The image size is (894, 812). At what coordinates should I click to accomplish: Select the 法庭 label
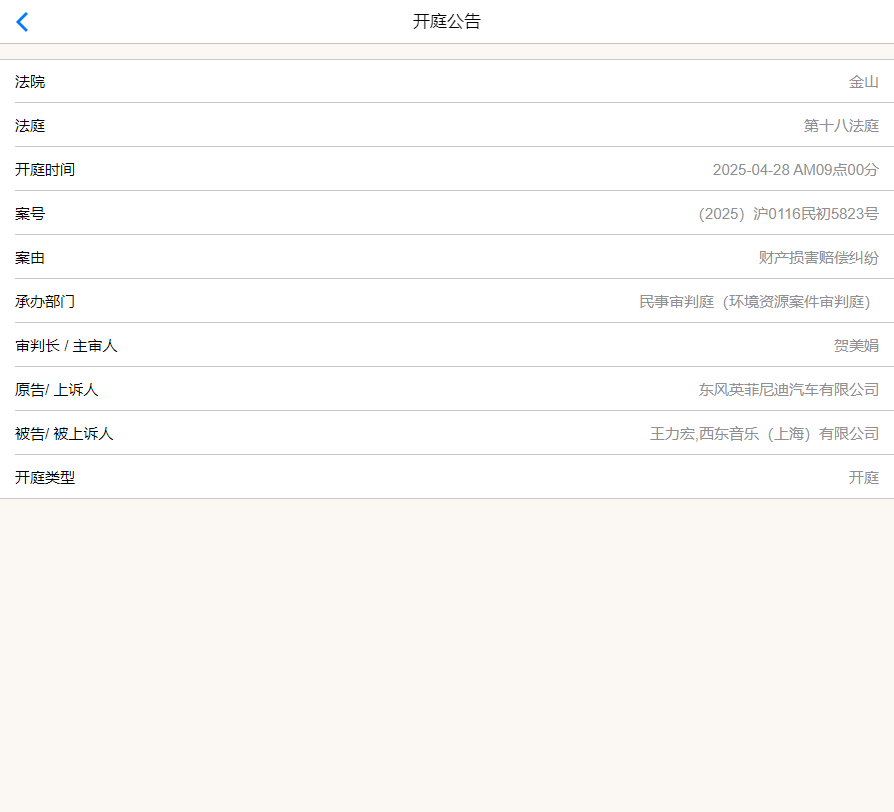[30, 126]
